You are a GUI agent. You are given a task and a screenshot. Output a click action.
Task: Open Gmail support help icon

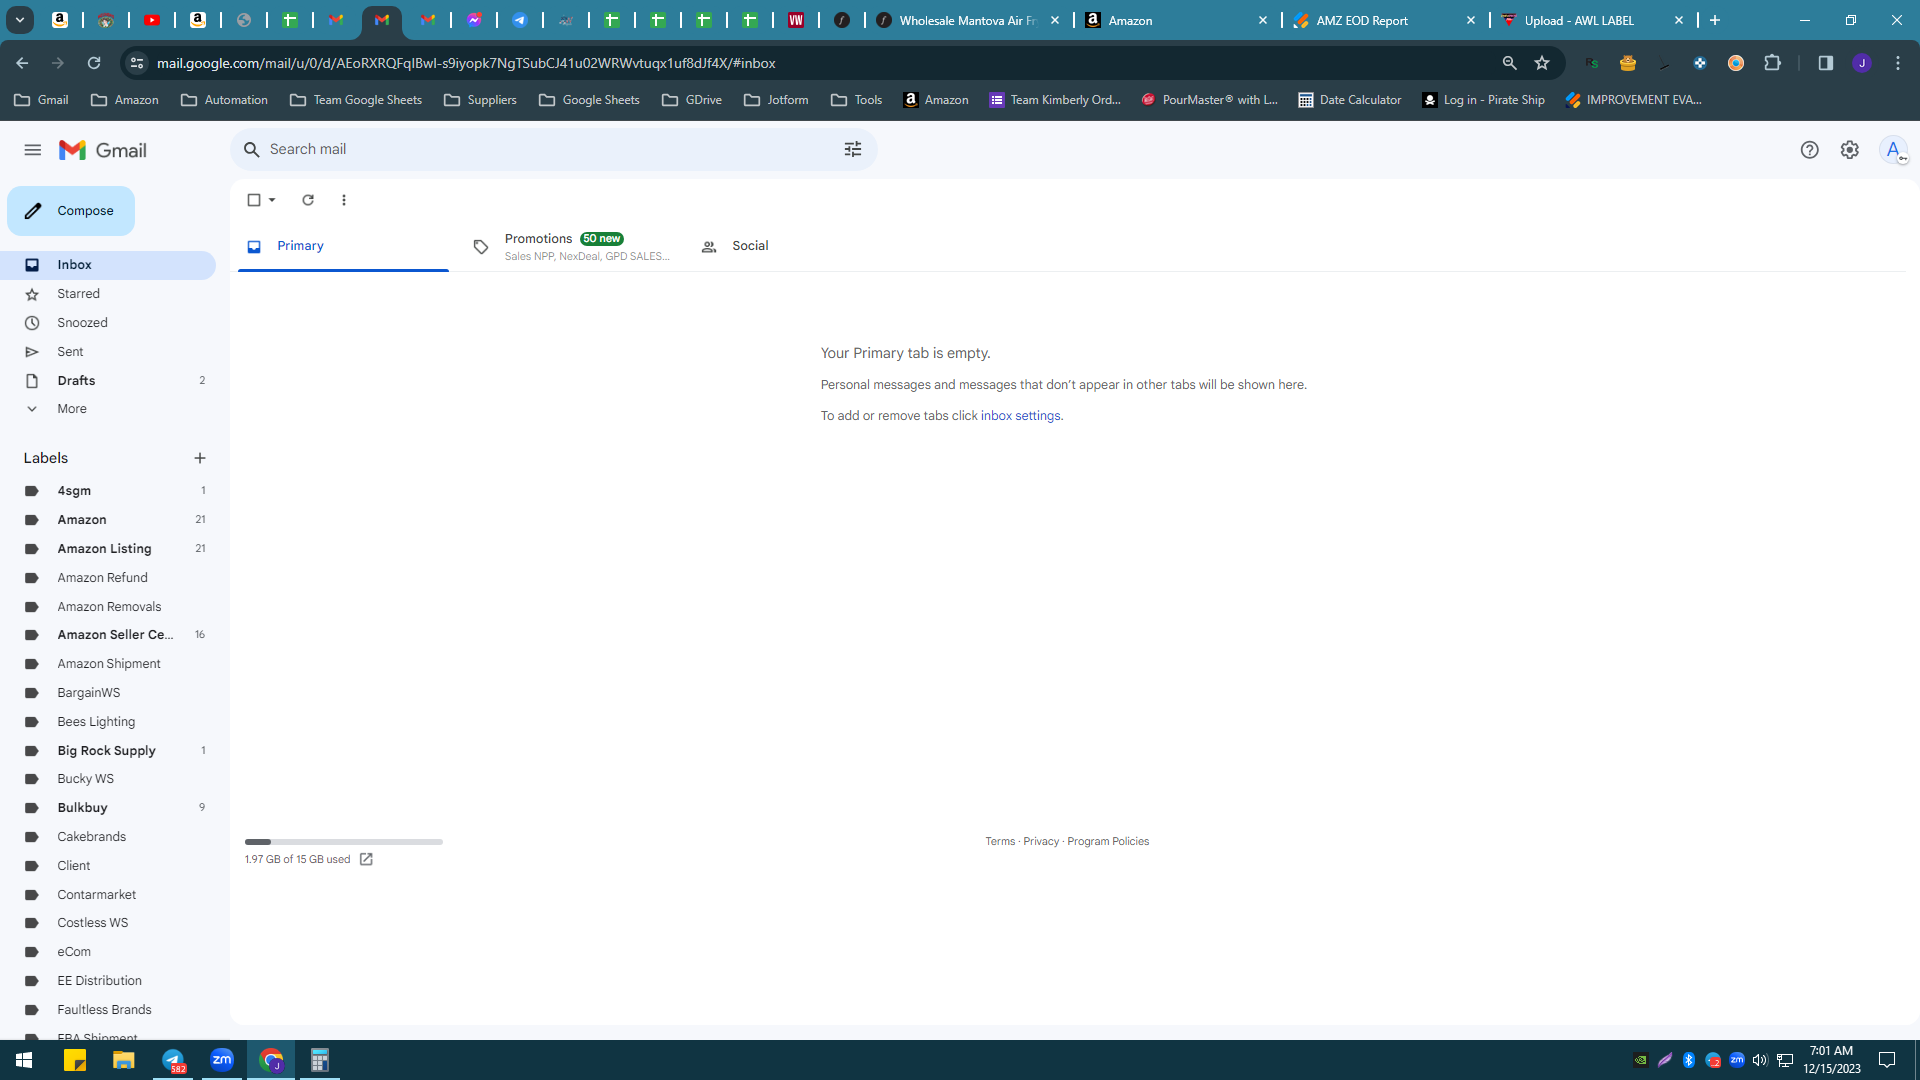[1809, 150]
